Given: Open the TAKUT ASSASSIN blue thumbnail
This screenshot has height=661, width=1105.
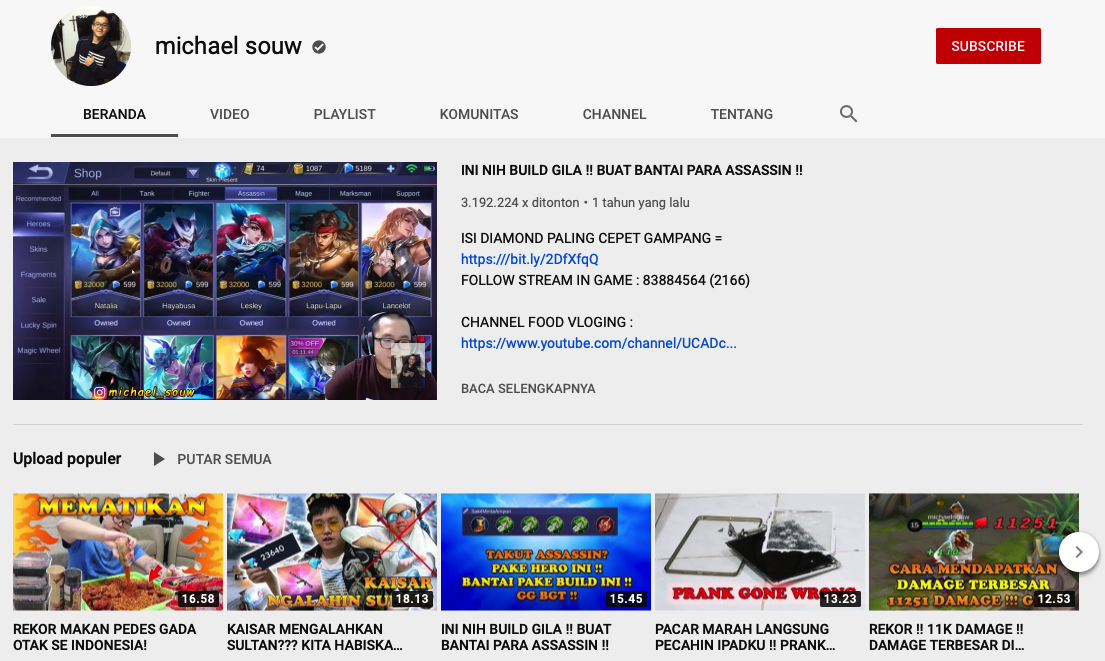Looking at the screenshot, I should [546, 552].
